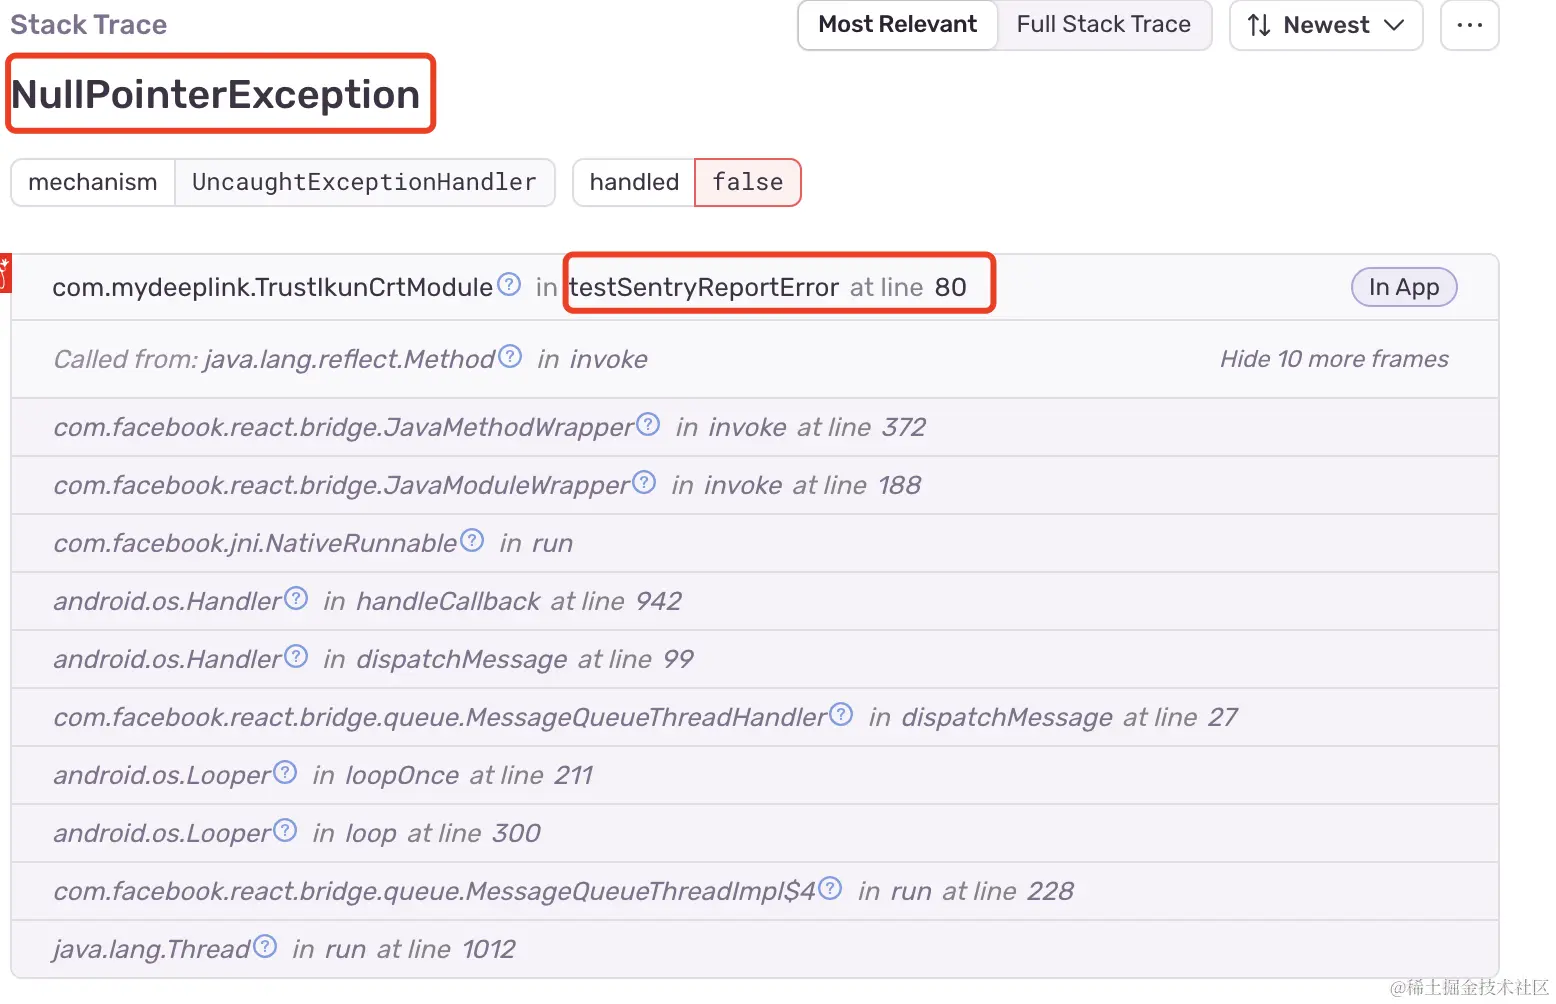The height and width of the screenshot is (1004, 1556).
Task: Click the red marker icon on left edge
Action: [x=4, y=273]
